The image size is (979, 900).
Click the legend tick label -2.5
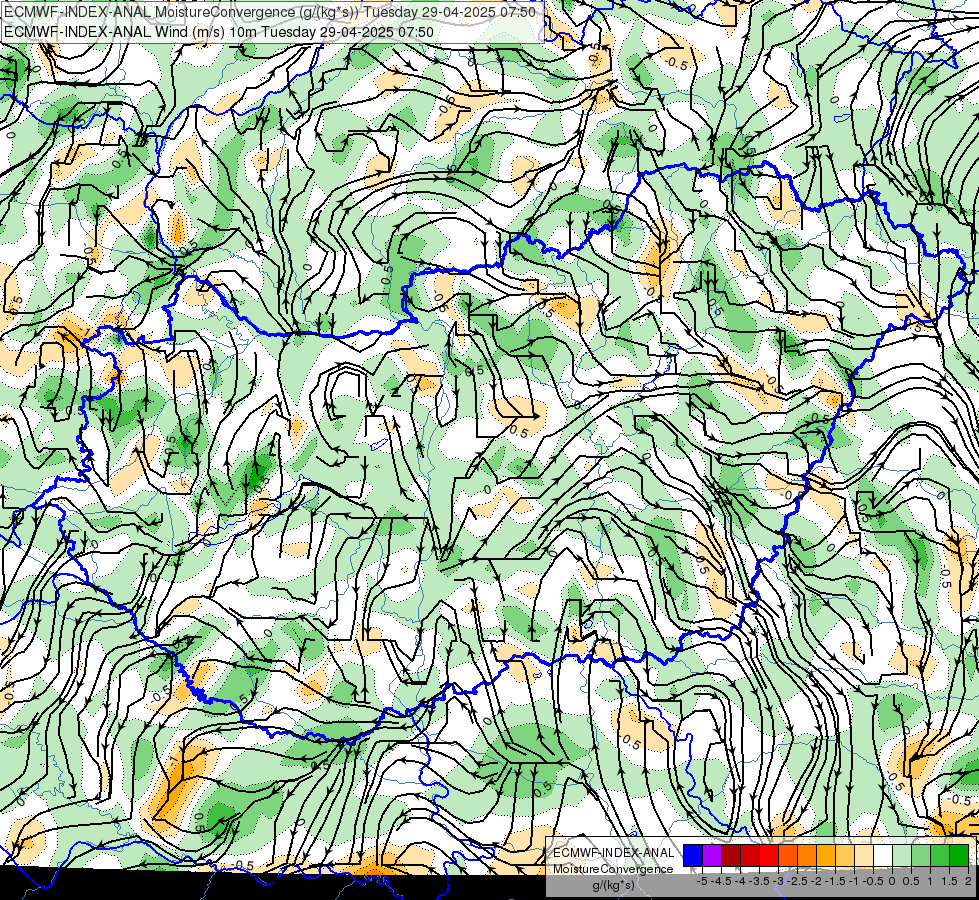[x=797, y=881]
